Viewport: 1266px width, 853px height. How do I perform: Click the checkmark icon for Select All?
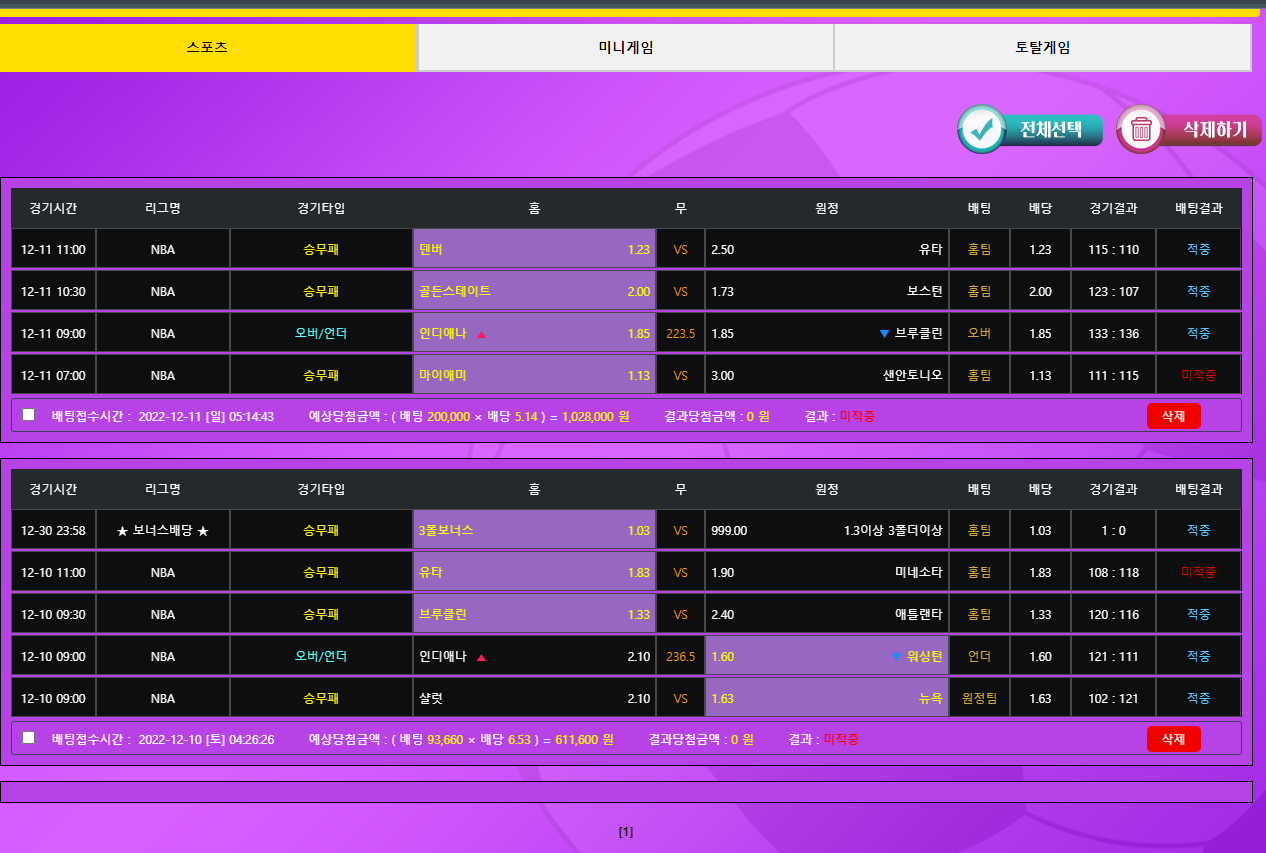[x=982, y=129]
